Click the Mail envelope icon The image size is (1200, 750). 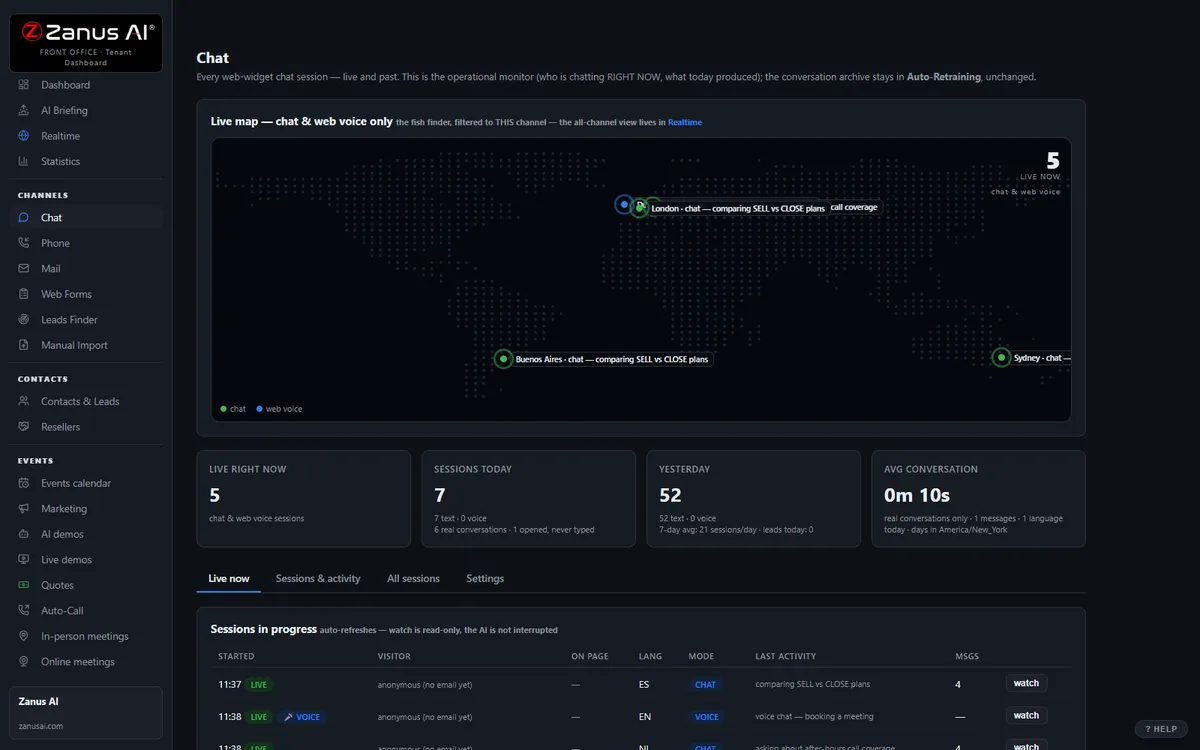tap(24, 268)
